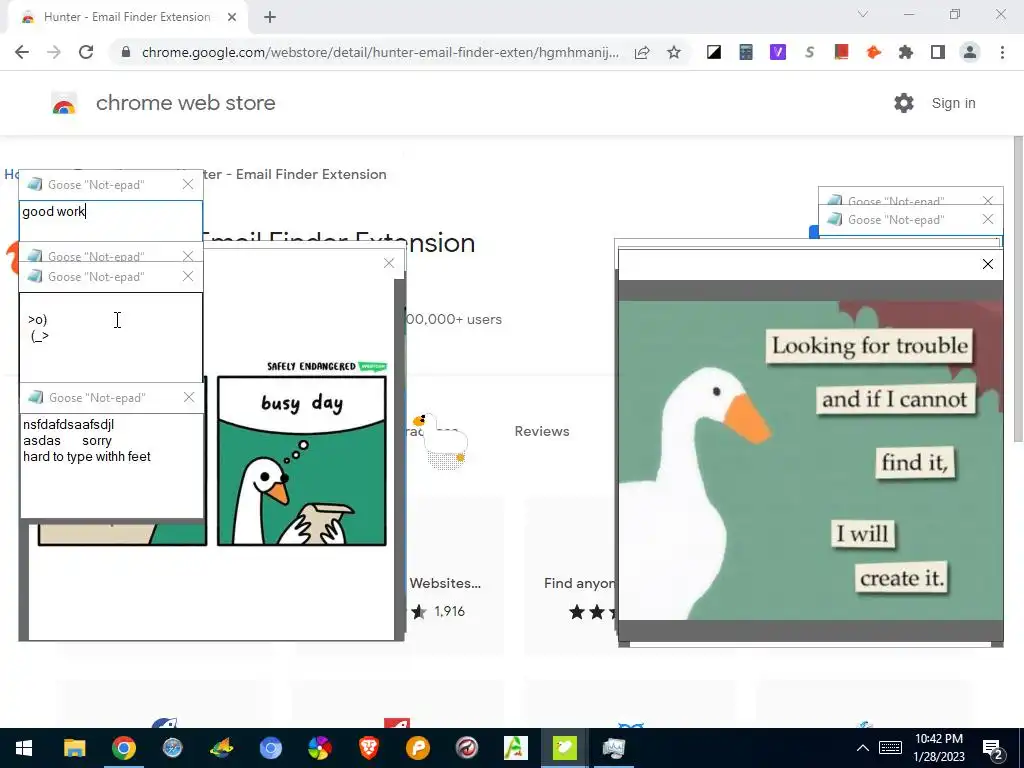This screenshot has height=768, width=1024.
Task: Open the orange P taskbar icon
Action: coord(417,748)
